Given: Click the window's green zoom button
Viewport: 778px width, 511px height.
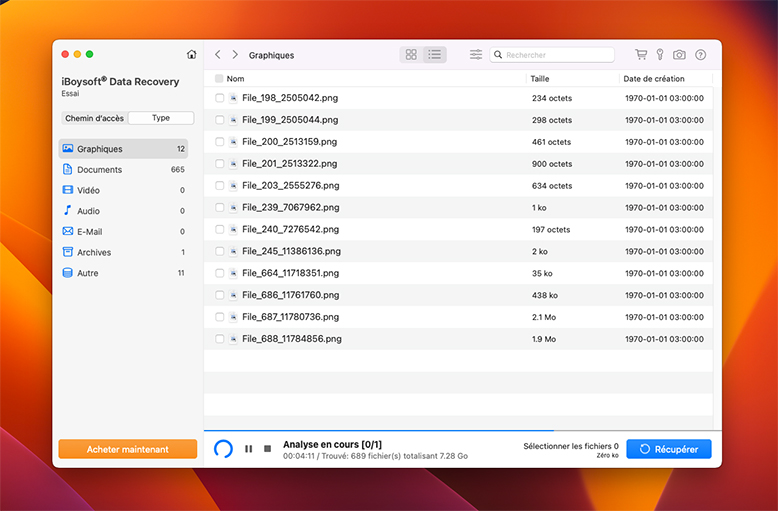Looking at the screenshot, I should coord(89,54).
